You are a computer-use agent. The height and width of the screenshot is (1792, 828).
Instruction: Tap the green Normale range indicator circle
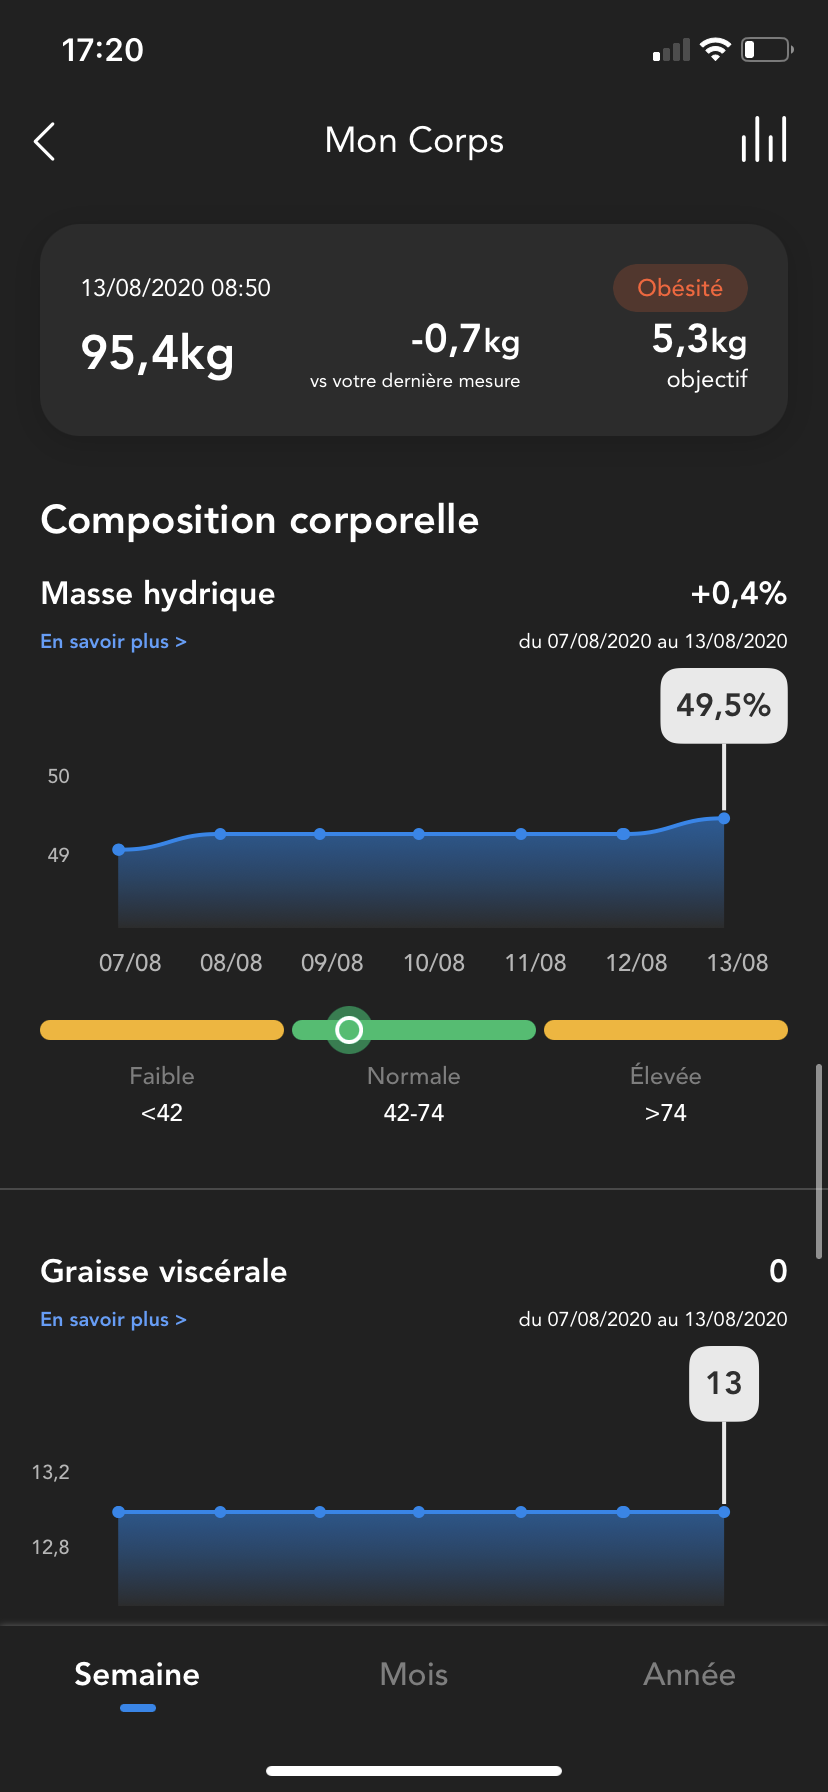(x=349, y=1030)
